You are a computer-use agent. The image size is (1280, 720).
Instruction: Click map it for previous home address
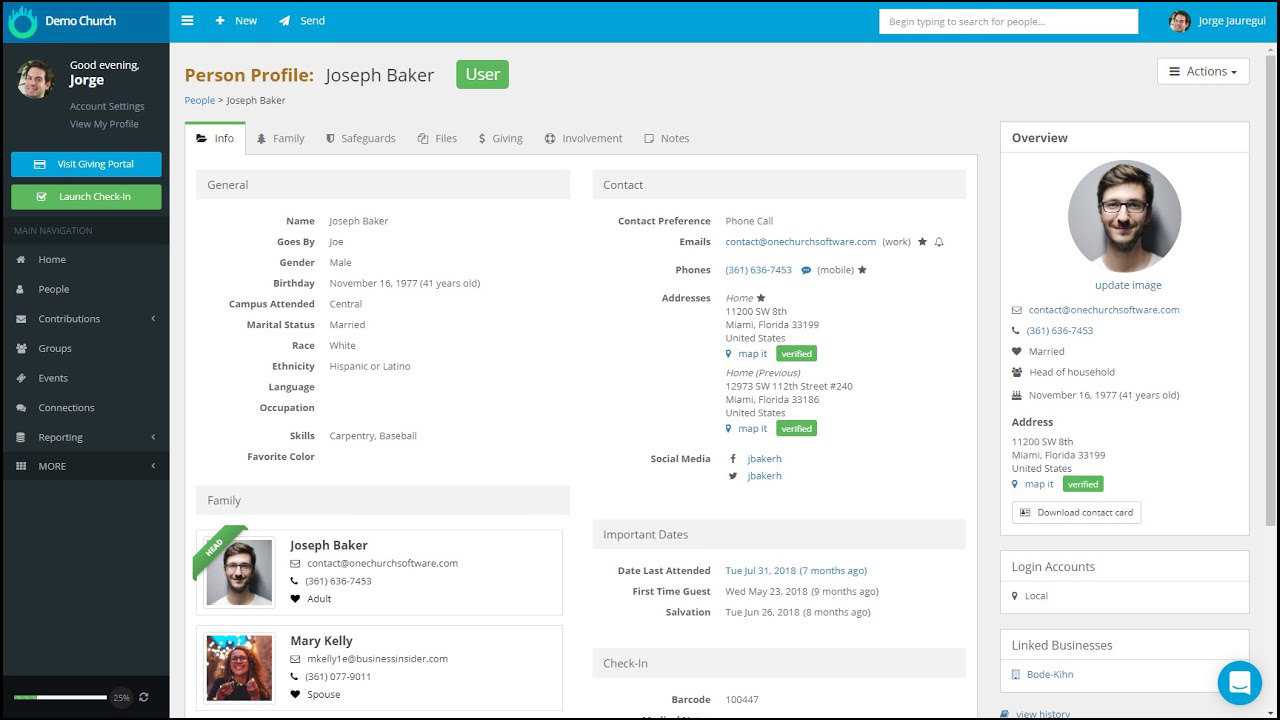pyautogui.click(x=752, y=429)
